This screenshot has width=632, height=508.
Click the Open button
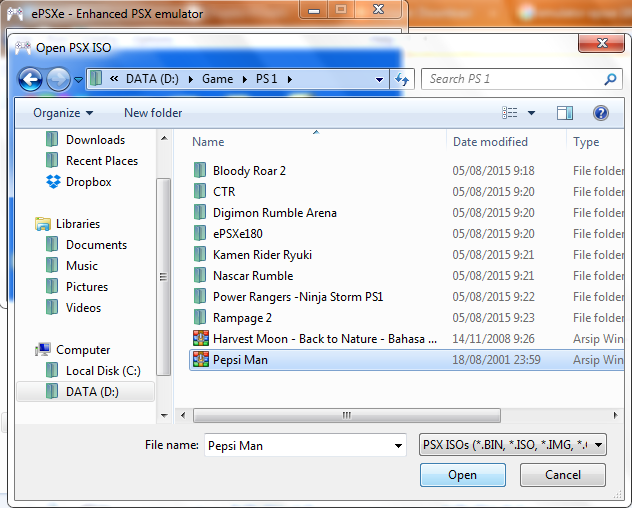click(463, 475)
